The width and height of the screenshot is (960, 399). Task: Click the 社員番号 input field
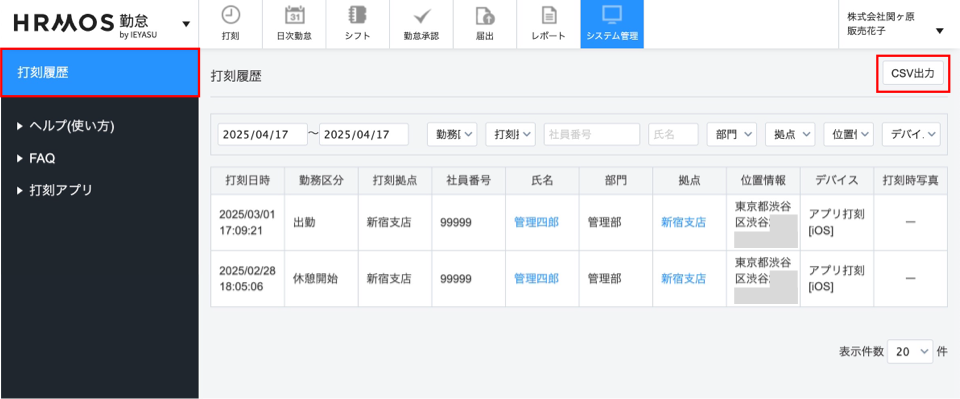(x=591, y=135)
